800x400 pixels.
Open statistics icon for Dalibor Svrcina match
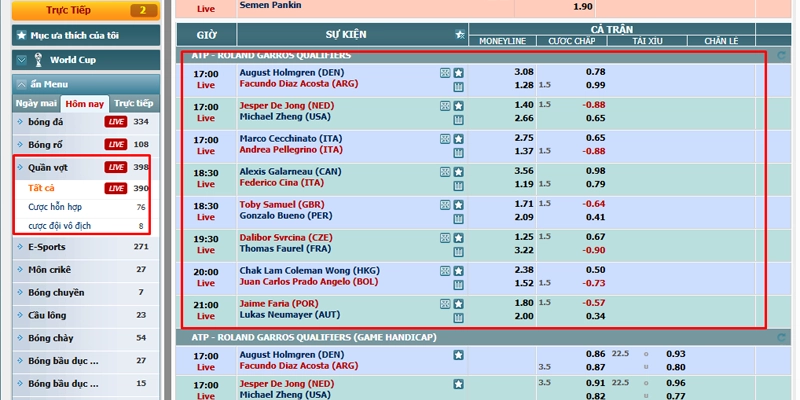[x=459, y=252]
